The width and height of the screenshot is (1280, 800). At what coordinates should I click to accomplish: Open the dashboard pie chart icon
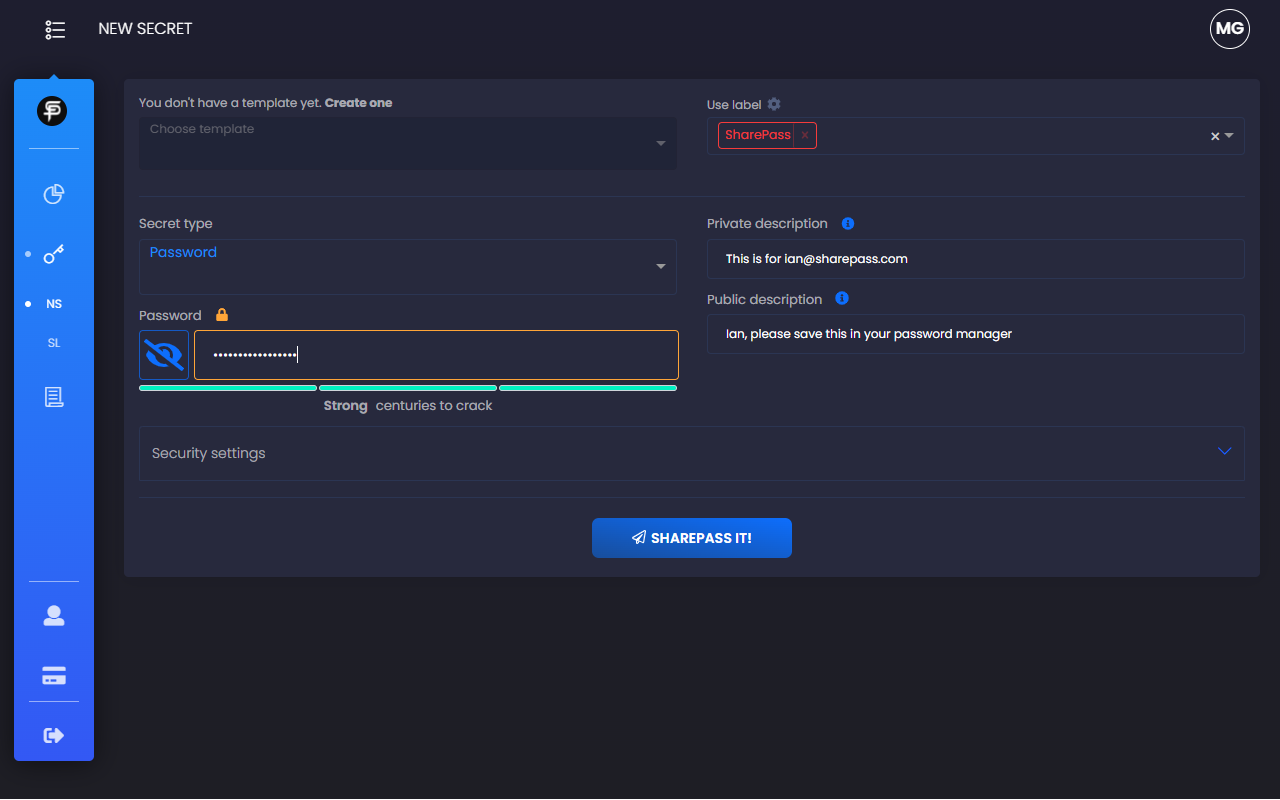tap(54, 194)
